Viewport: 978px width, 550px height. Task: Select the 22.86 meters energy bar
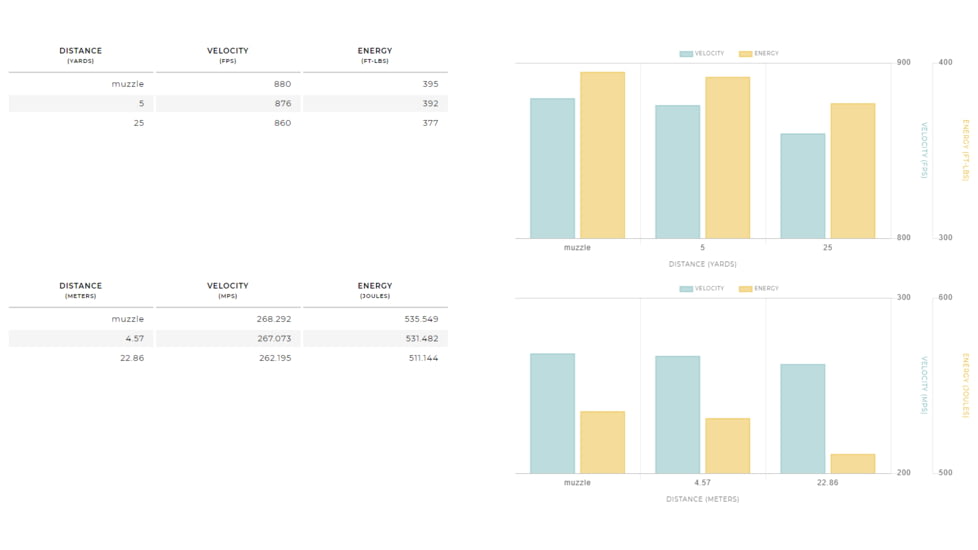852,463
